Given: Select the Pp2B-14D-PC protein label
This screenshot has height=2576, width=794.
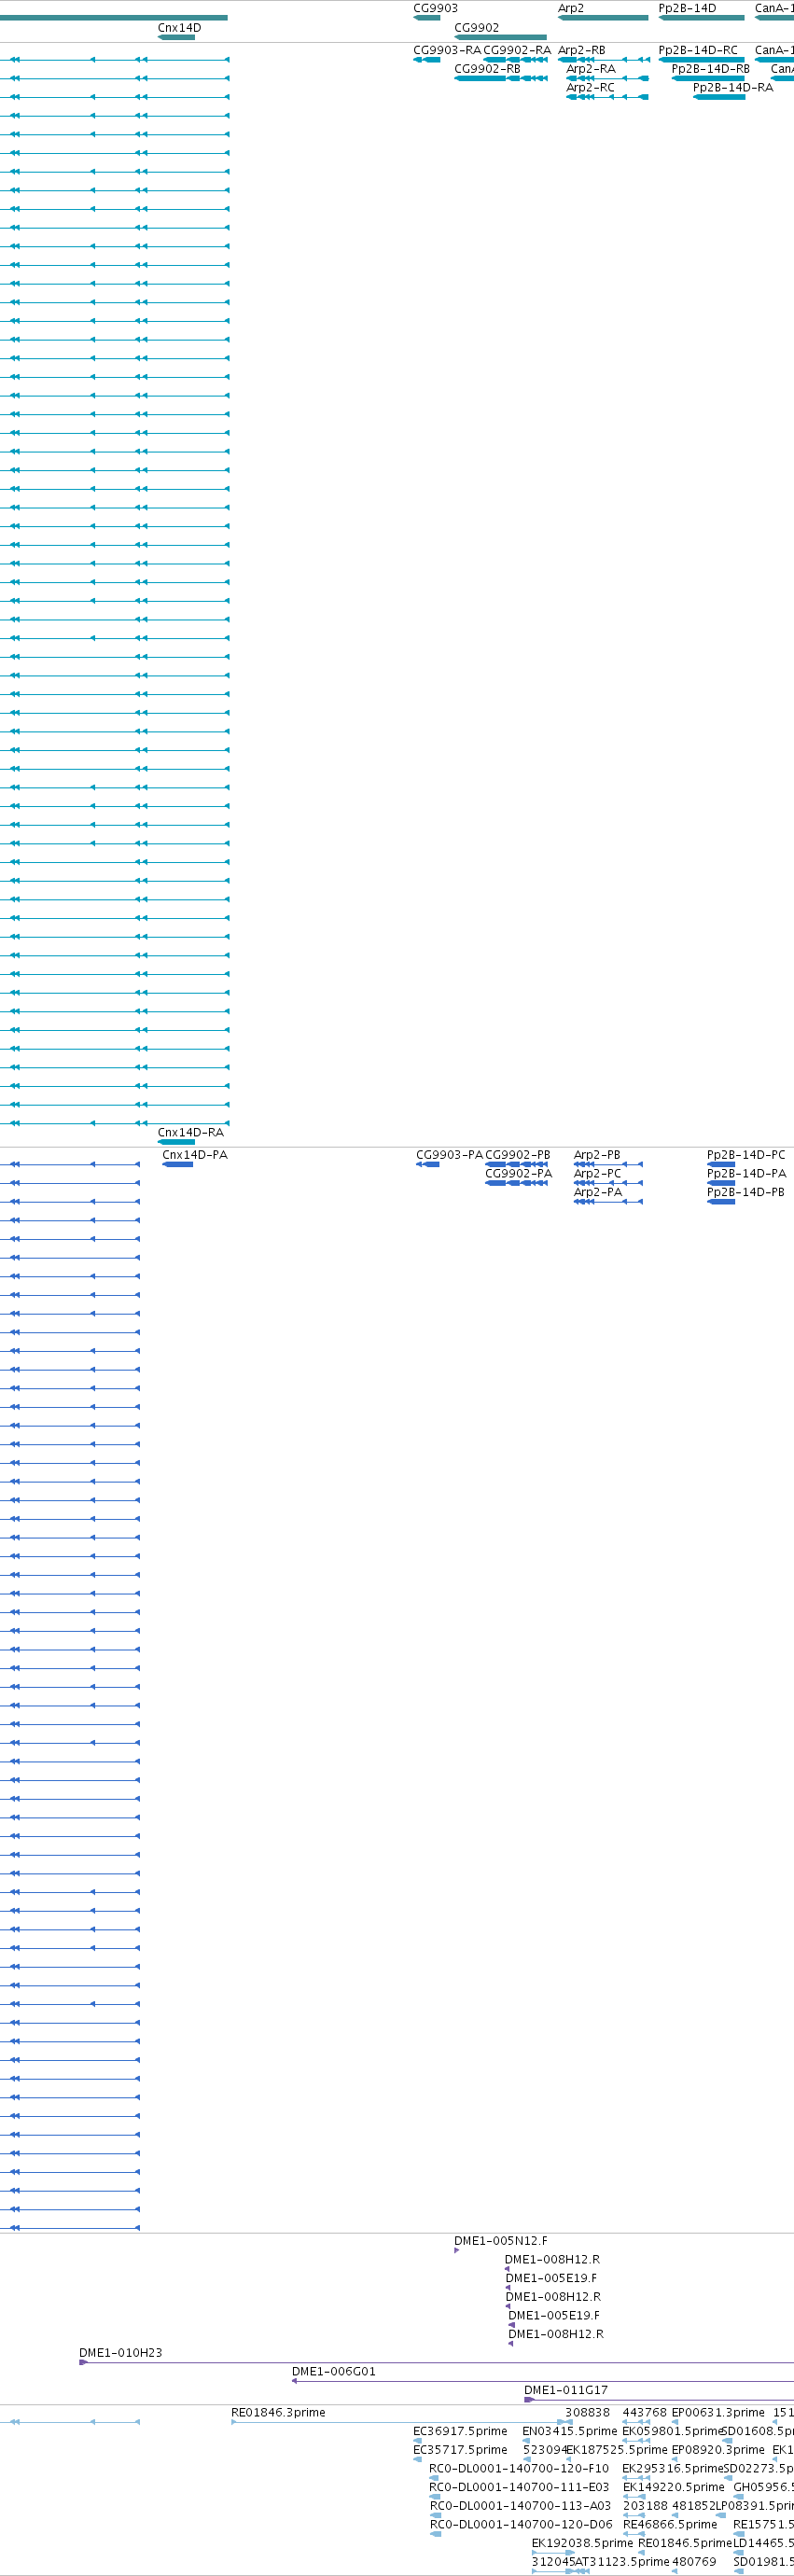Looking at the screenshot, I should 746,1155.
